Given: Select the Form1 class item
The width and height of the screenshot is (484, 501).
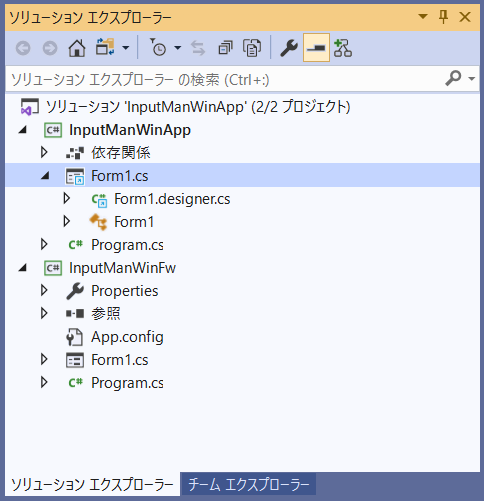Looking at the screenshot, I should pyautogui.click(x=134, y=222).
